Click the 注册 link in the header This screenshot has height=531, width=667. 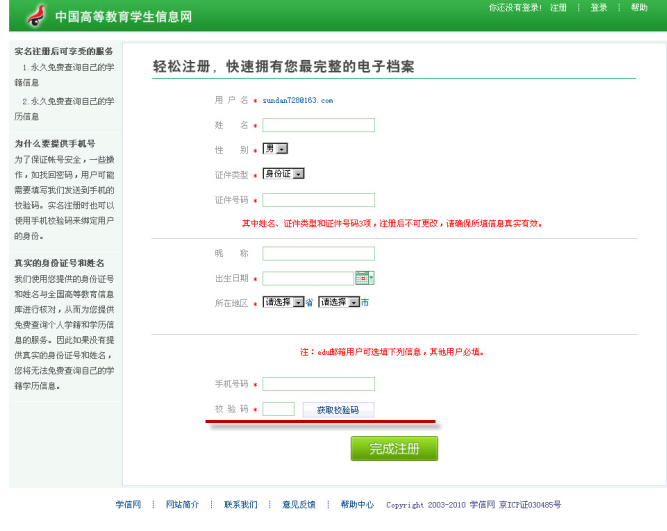(558, 8)
